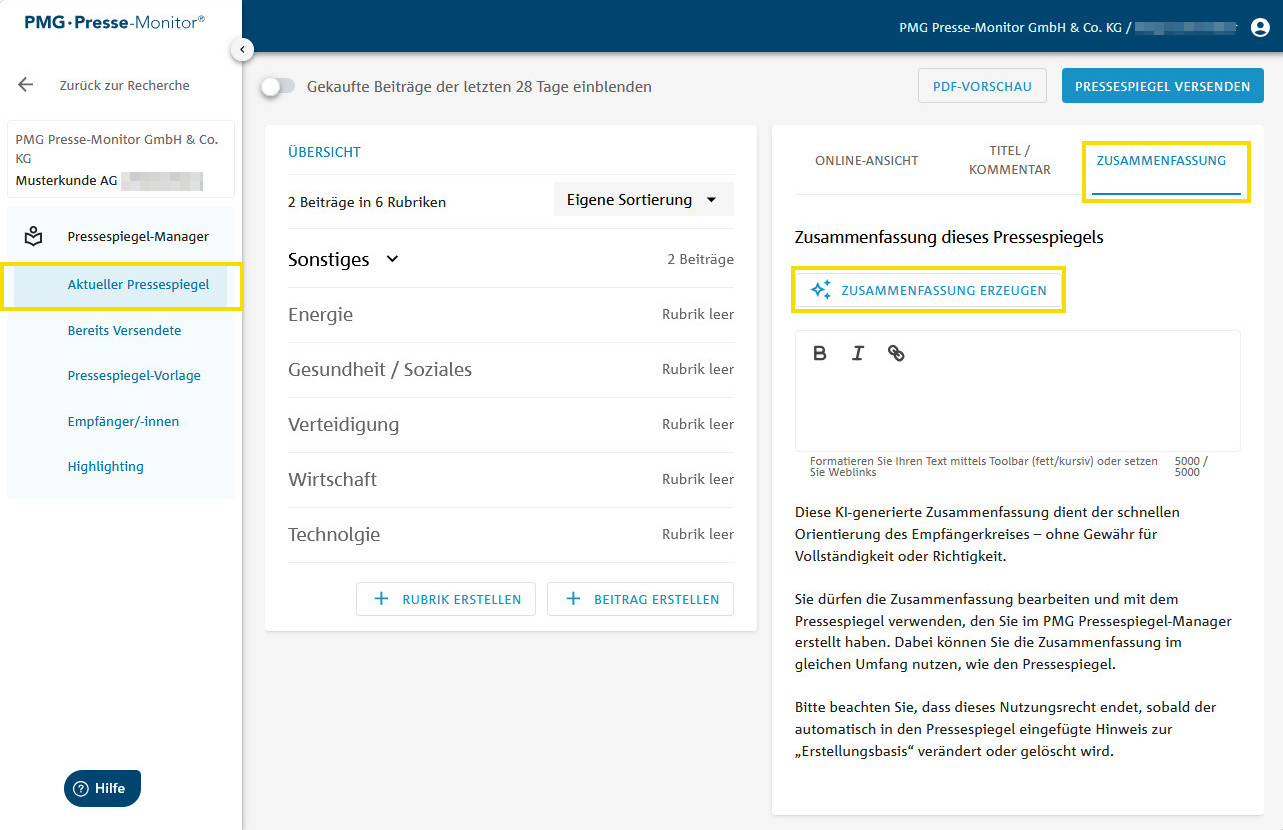Open the PDF-Vorschau
The height and width of the screenshot is (830, 1283).
[981, 86]
